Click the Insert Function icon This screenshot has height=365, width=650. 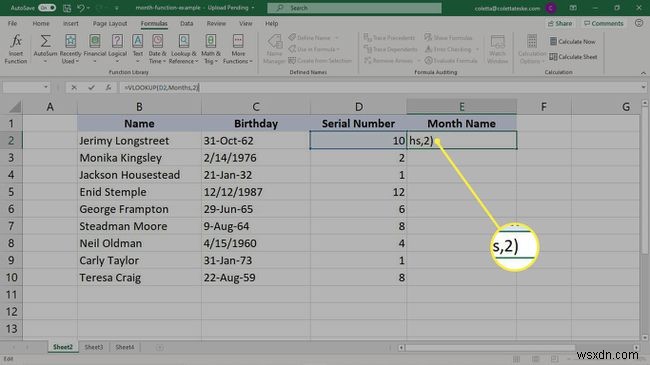16,49
